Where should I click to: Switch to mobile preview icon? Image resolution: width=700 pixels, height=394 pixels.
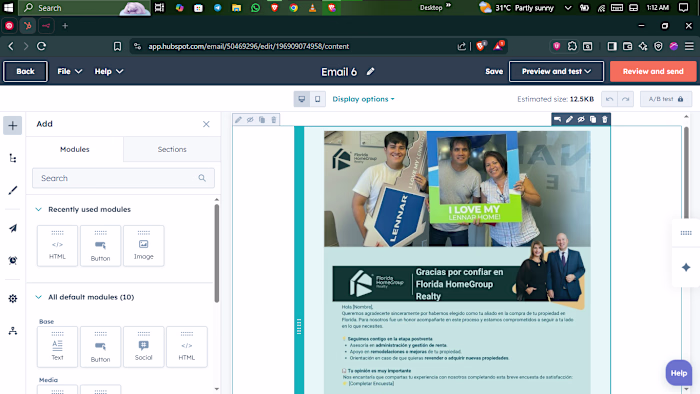pos(317,99)
